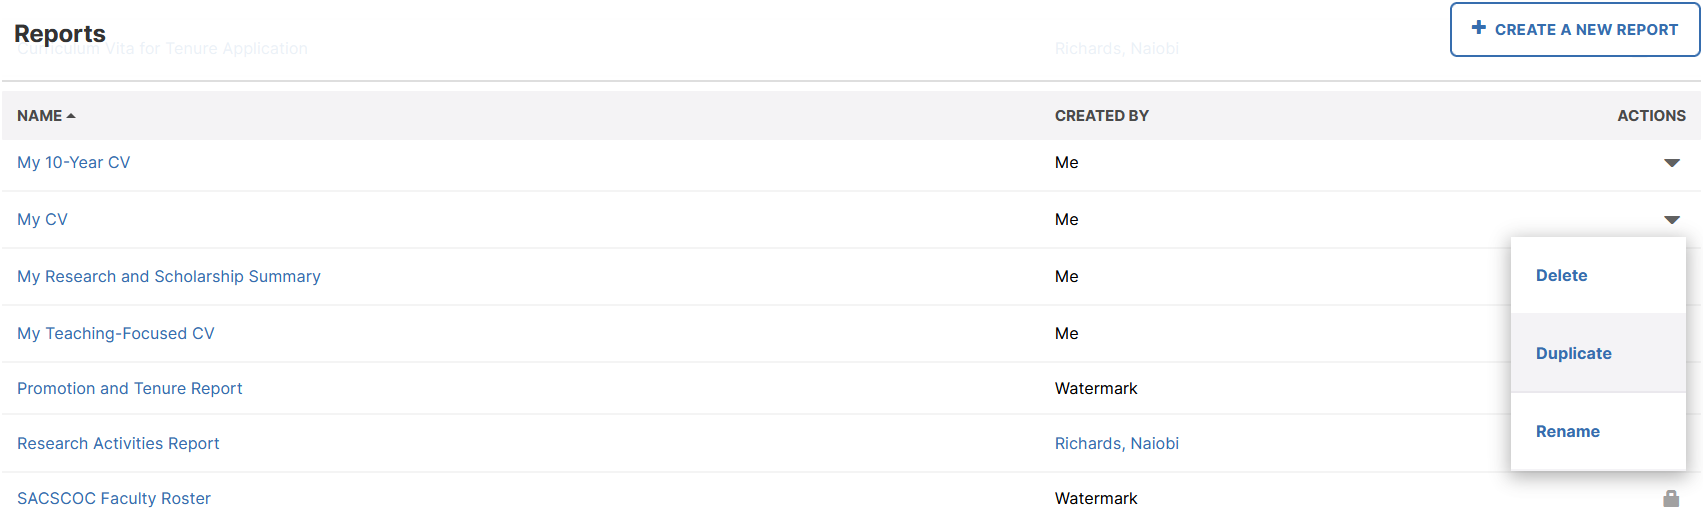Image resolution: width=1703 pixels, height=522 pixels.
Task: Select Delete from the actions menu
Action: click(1561, 276)
